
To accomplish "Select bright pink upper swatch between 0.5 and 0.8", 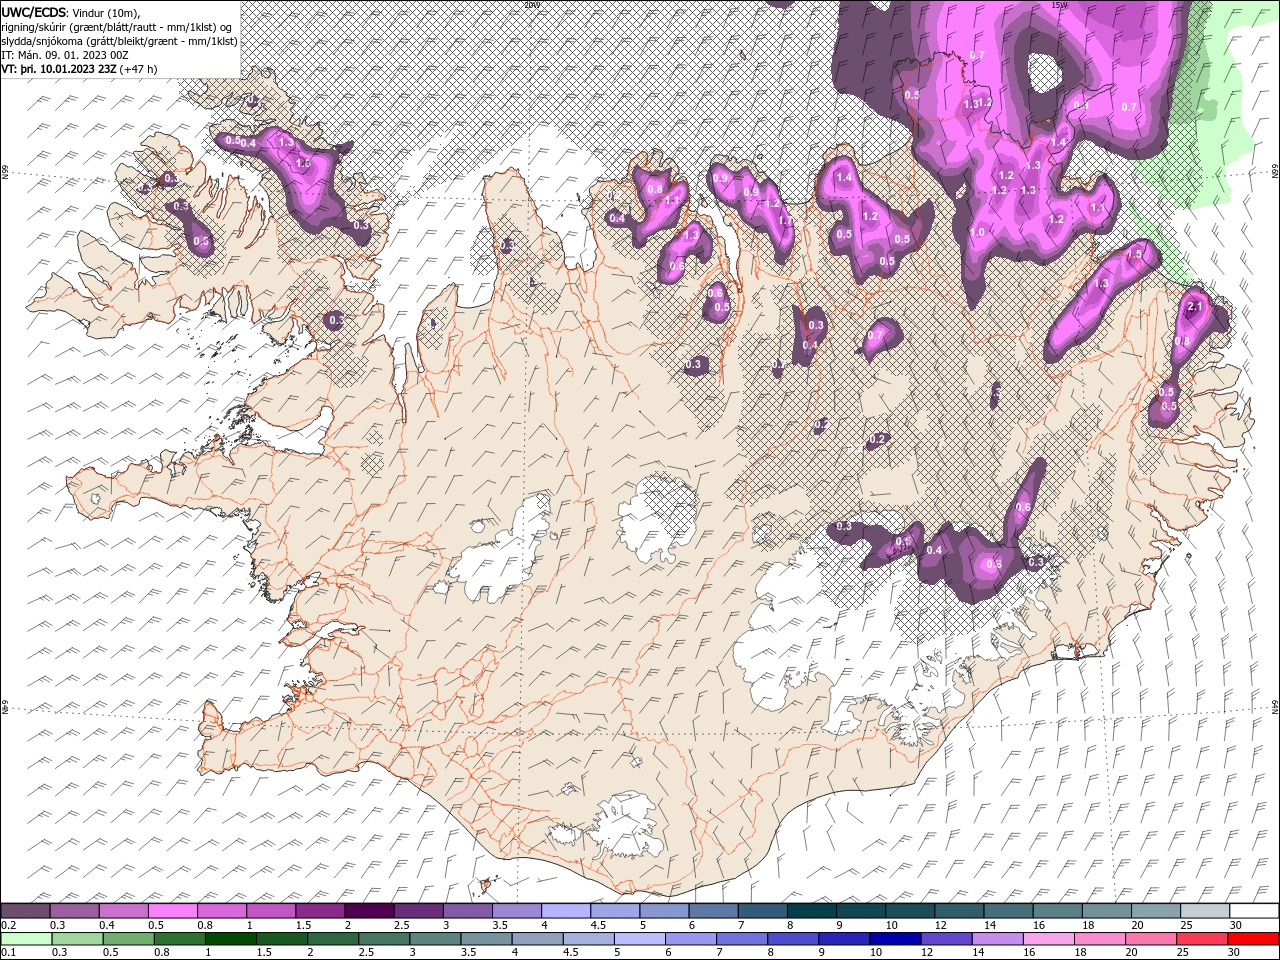I will tap(173, 911).
